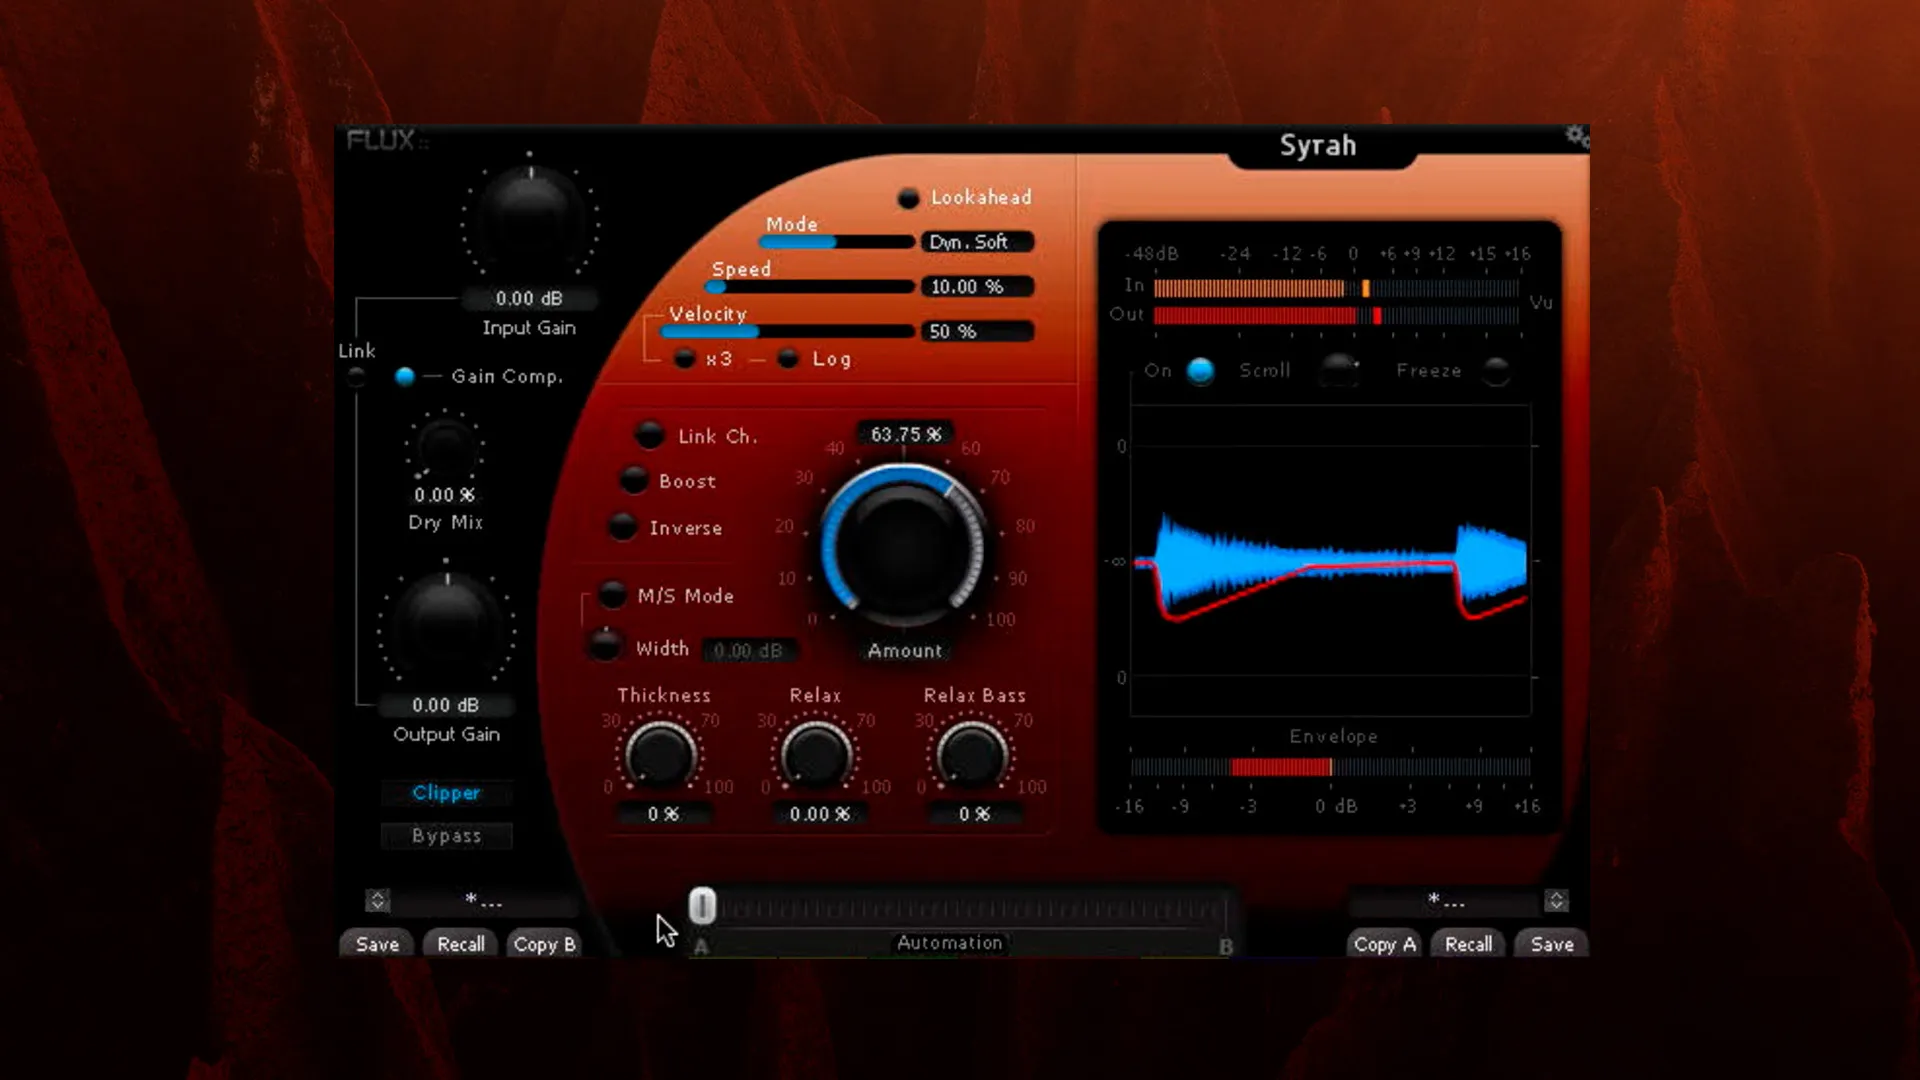
Task: Recall preset slot A
Action: pyautogui.click(x=461, y=944)
